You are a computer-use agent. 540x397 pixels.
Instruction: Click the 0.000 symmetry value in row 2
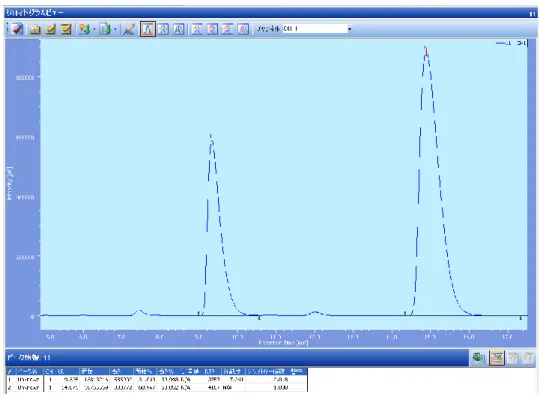pos(281,387)
